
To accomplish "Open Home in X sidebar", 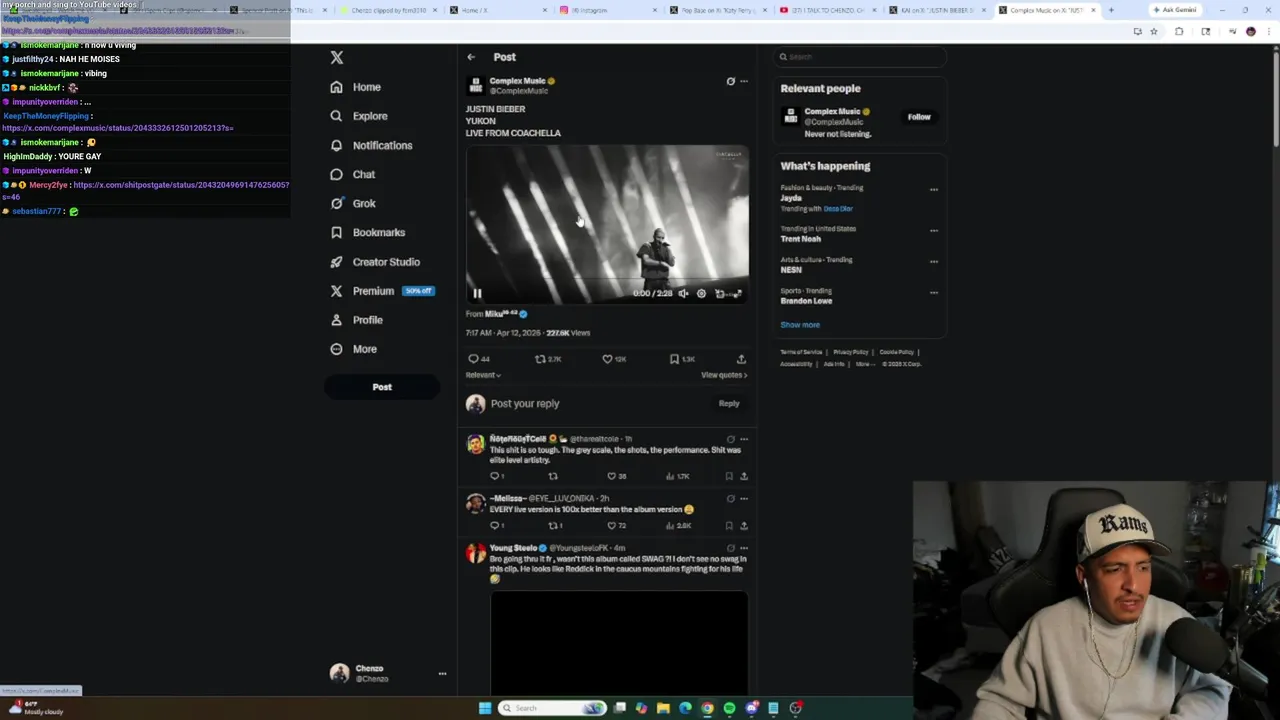I will (356, 87).
